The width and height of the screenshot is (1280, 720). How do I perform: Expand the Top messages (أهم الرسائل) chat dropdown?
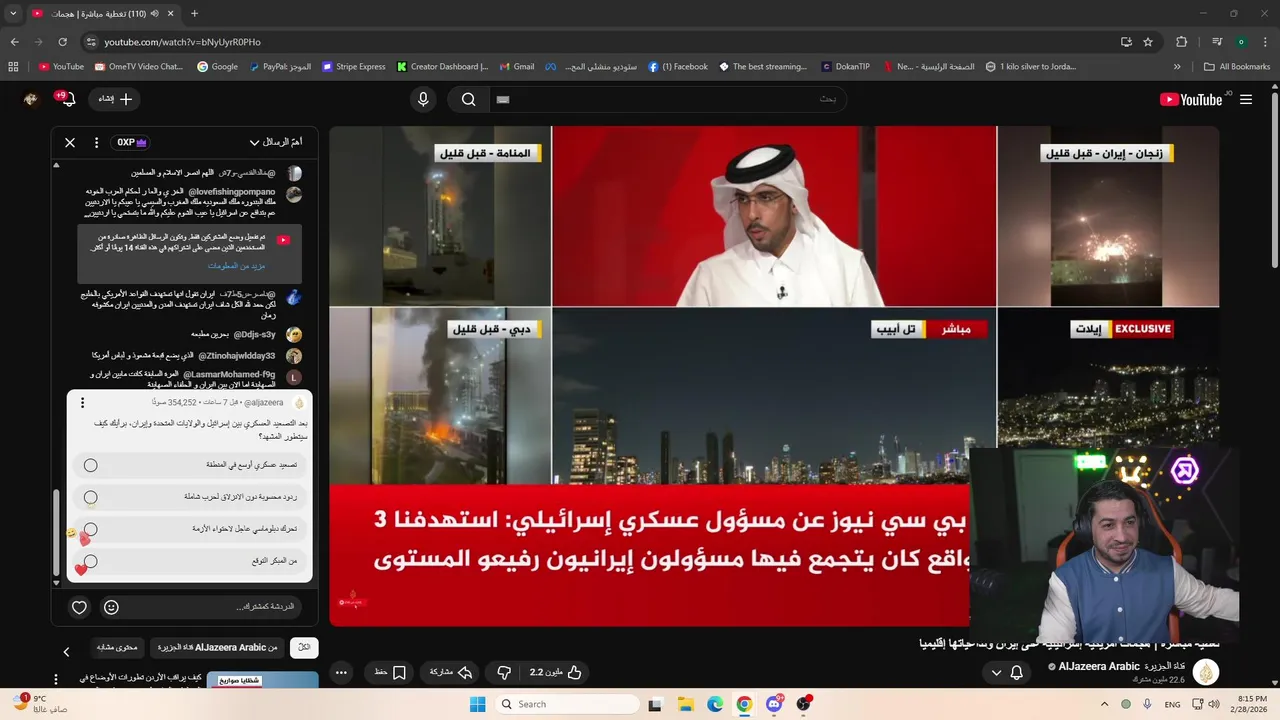276,142
